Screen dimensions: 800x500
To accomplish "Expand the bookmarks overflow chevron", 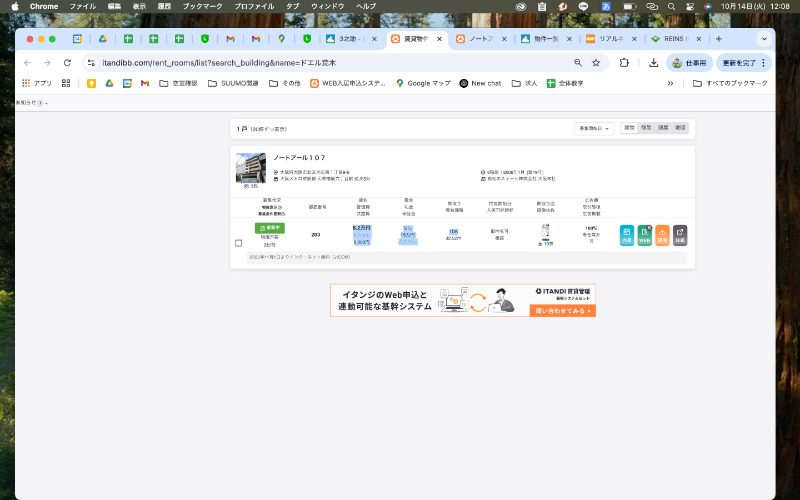I will pyautogui.click(x=670, y=83).
